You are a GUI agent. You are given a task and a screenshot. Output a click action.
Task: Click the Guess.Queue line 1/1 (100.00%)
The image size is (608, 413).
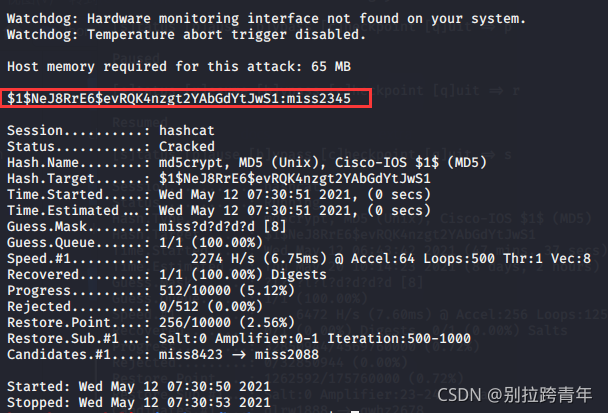[x=135, y=242]
